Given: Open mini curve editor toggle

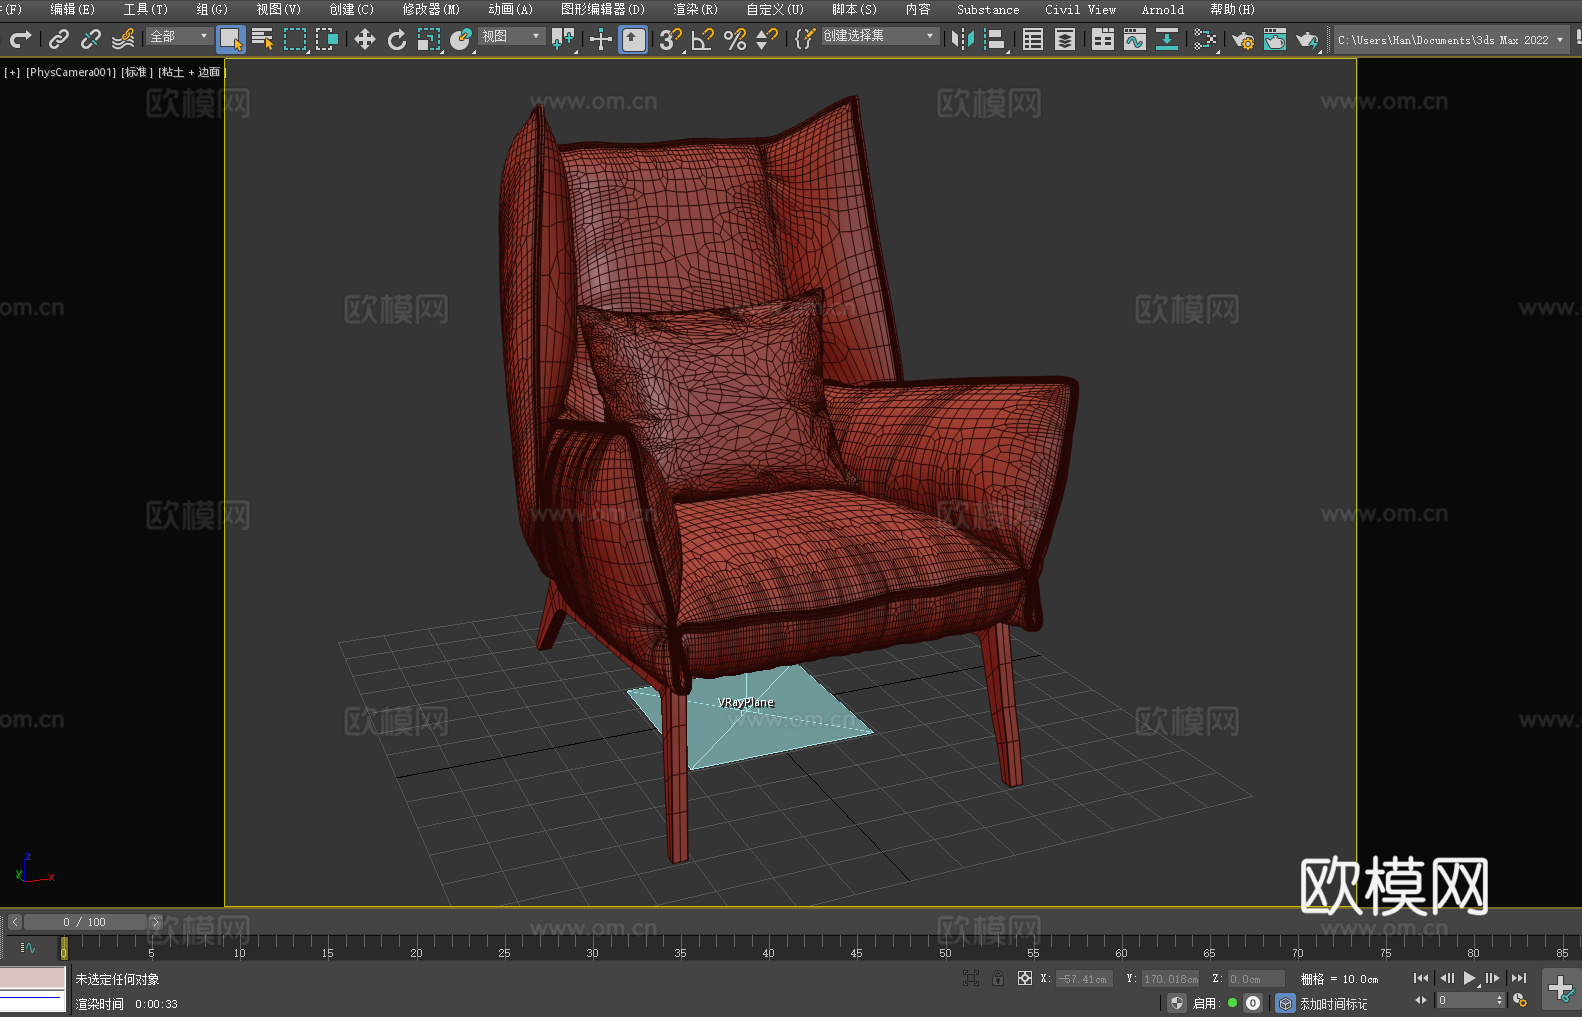Looking at the screenshot, I should pyautogui.click(x=28, y=947).
